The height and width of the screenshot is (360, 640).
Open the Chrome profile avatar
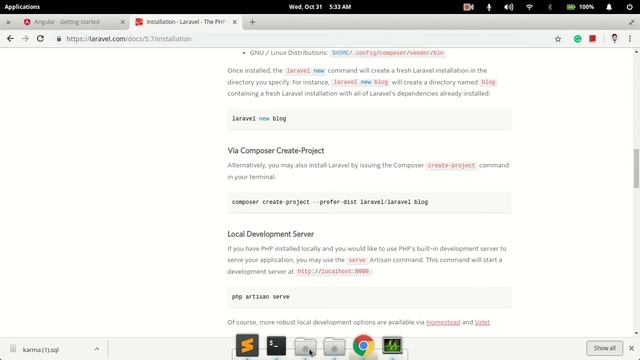point(614,38)
